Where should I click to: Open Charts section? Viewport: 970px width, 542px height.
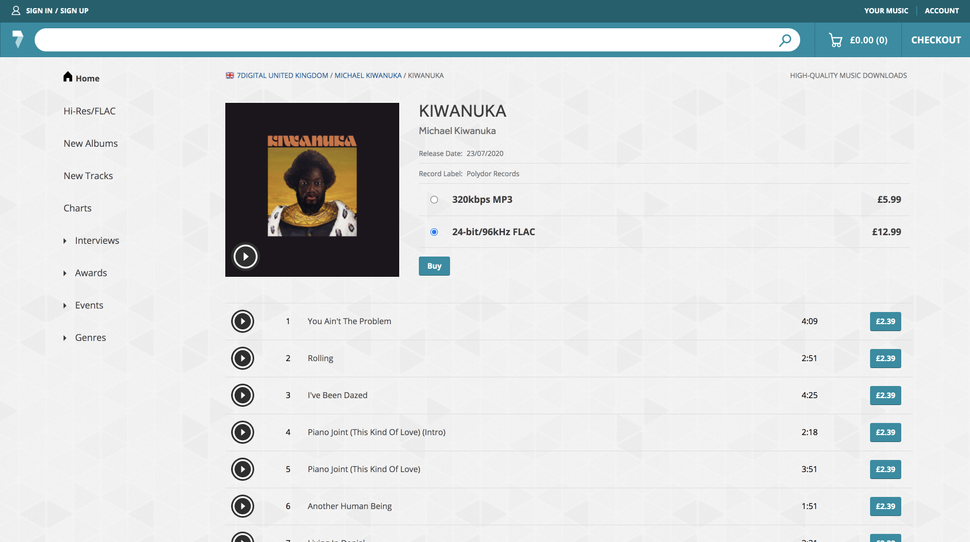77,208
